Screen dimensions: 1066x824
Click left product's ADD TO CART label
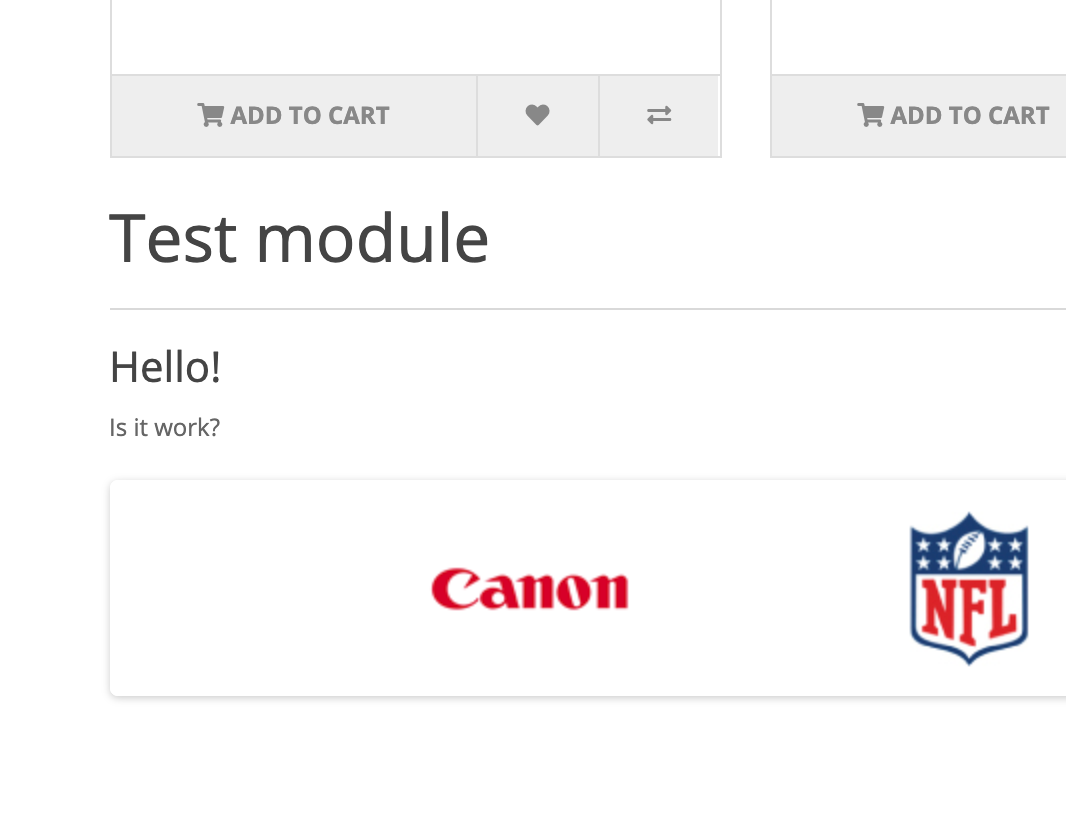click(x=310, y=116)
